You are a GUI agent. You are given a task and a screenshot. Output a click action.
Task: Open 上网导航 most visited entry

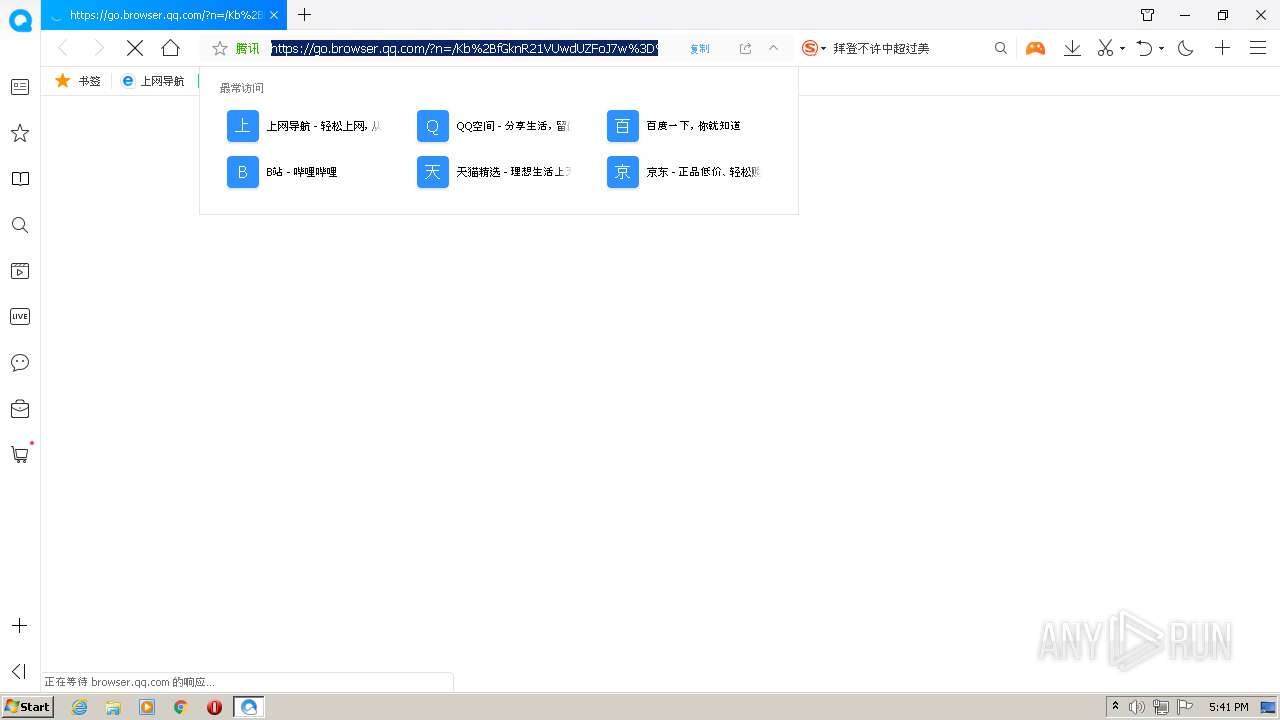coord(304,126)
